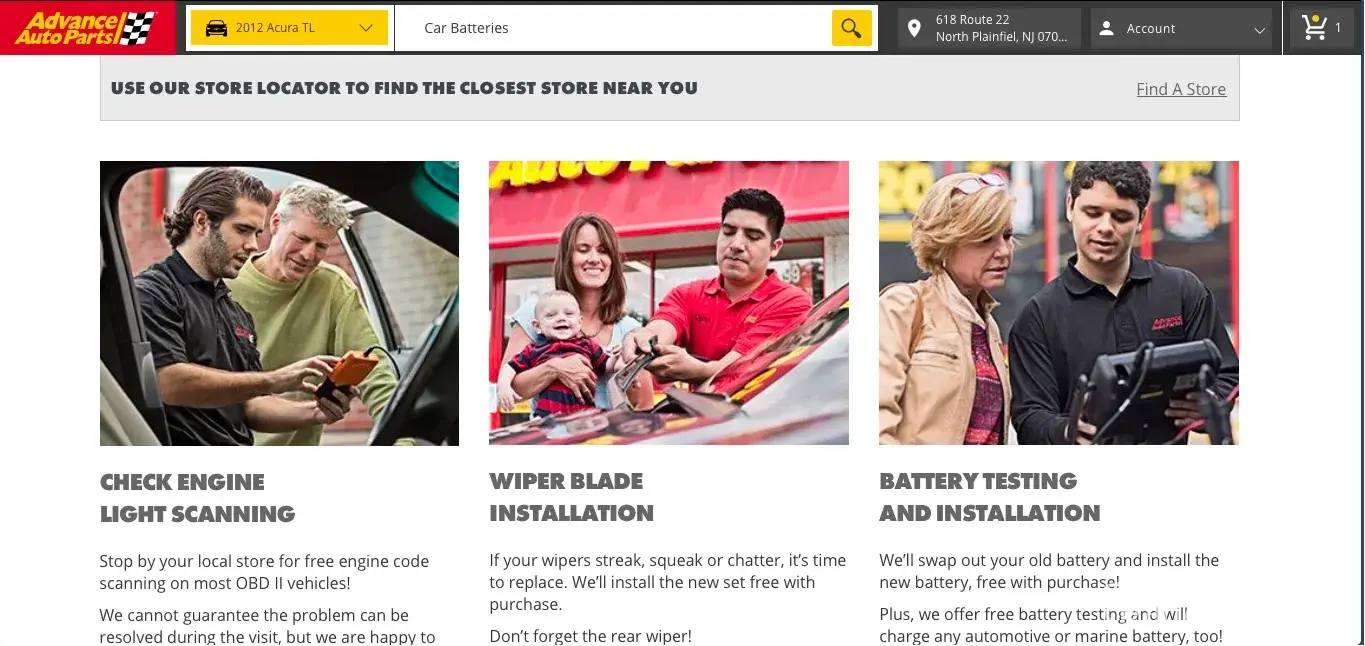Select the Check Engine Light Scanning heading
This screenshot has width=1365, height=646.
pos(198,498)
